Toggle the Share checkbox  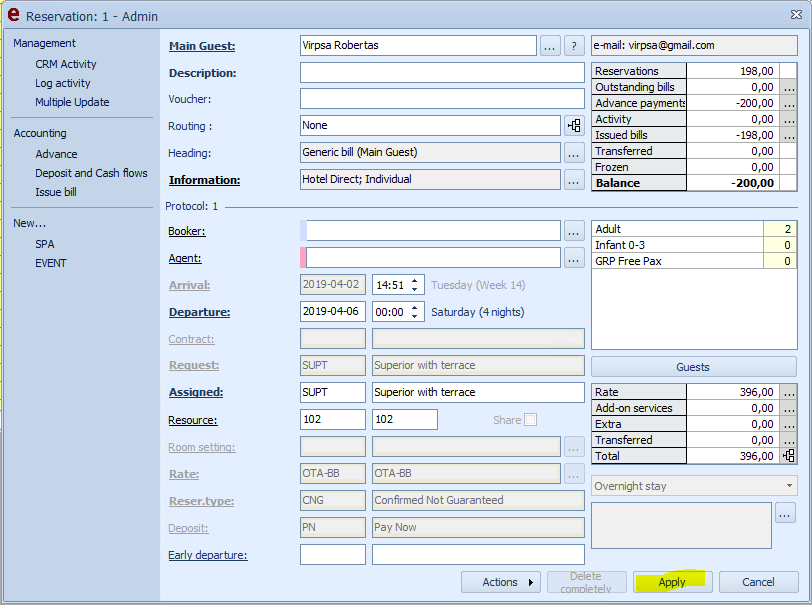point(530,420)
